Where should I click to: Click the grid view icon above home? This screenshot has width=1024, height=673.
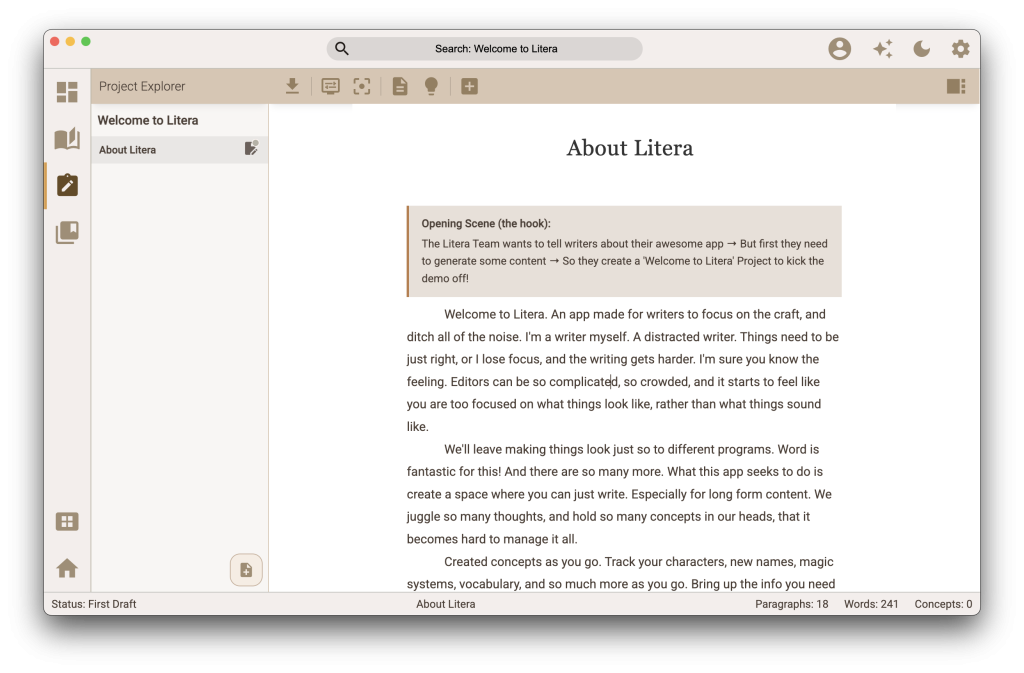click(67, 521)
